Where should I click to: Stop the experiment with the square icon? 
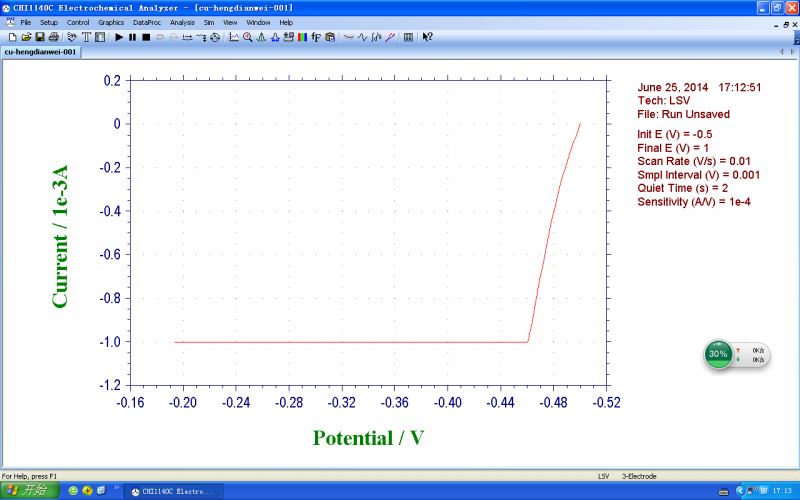point(146,37)
